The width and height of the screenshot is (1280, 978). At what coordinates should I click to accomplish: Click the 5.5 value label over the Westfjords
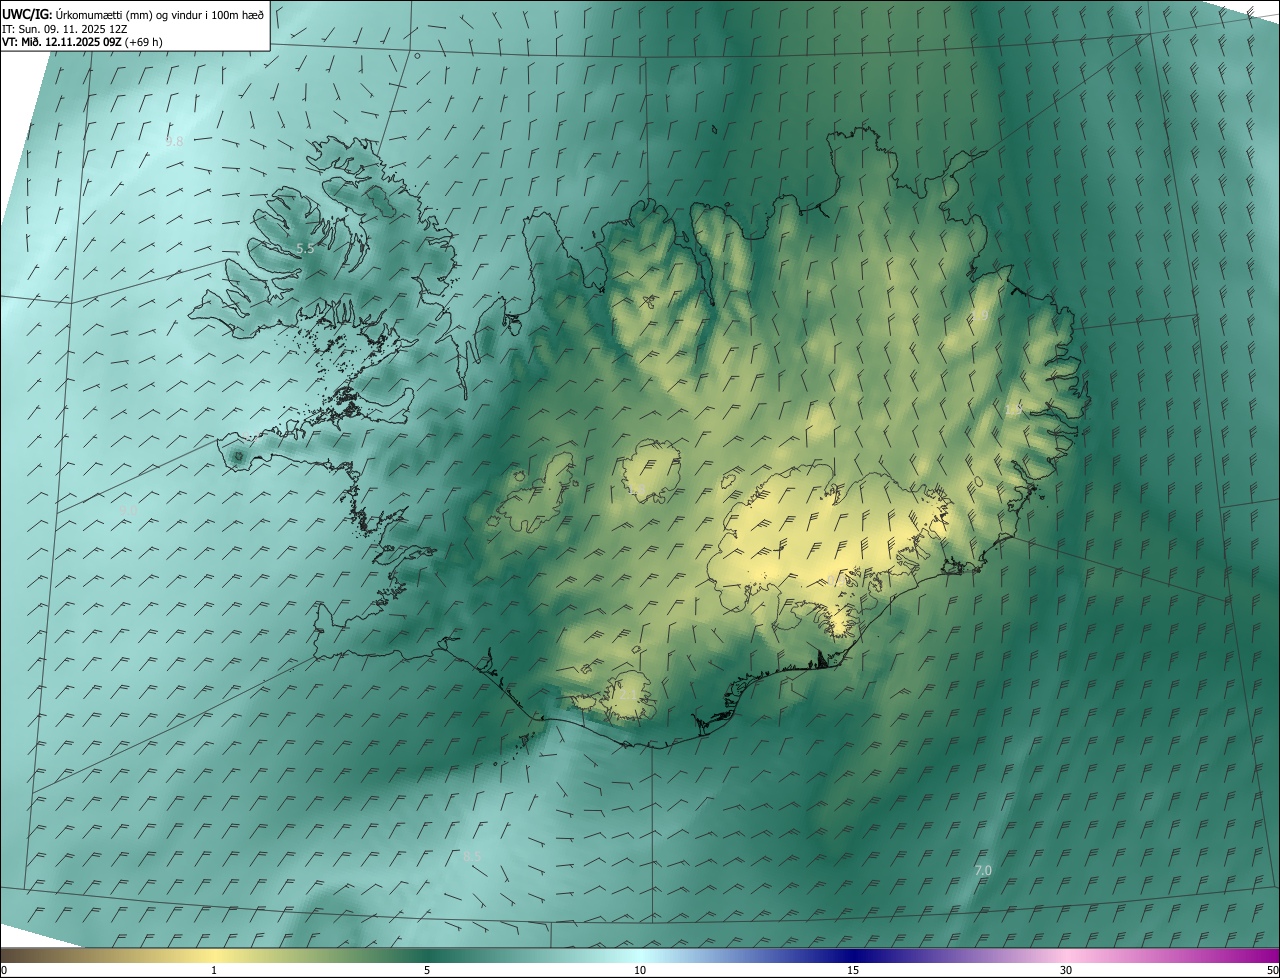coord(305,249)
